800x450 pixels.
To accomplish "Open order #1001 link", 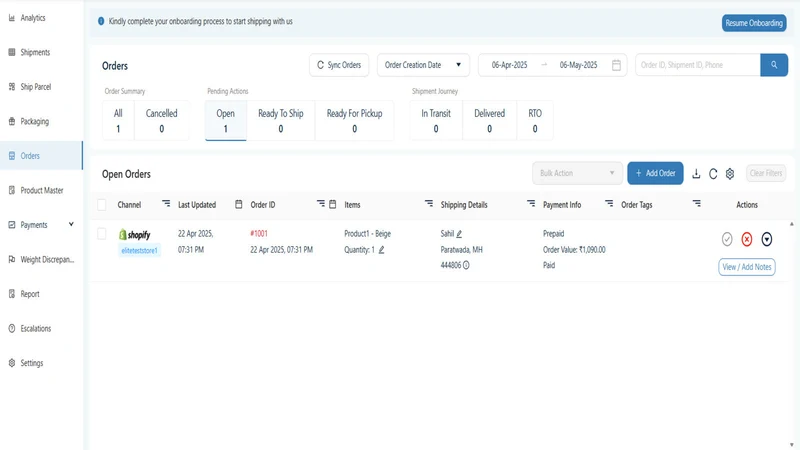I will (259, 234).
